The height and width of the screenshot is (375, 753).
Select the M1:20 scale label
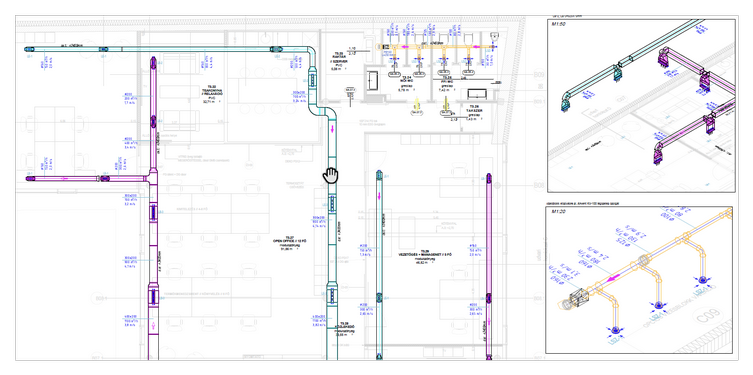(x=559, y=211)
